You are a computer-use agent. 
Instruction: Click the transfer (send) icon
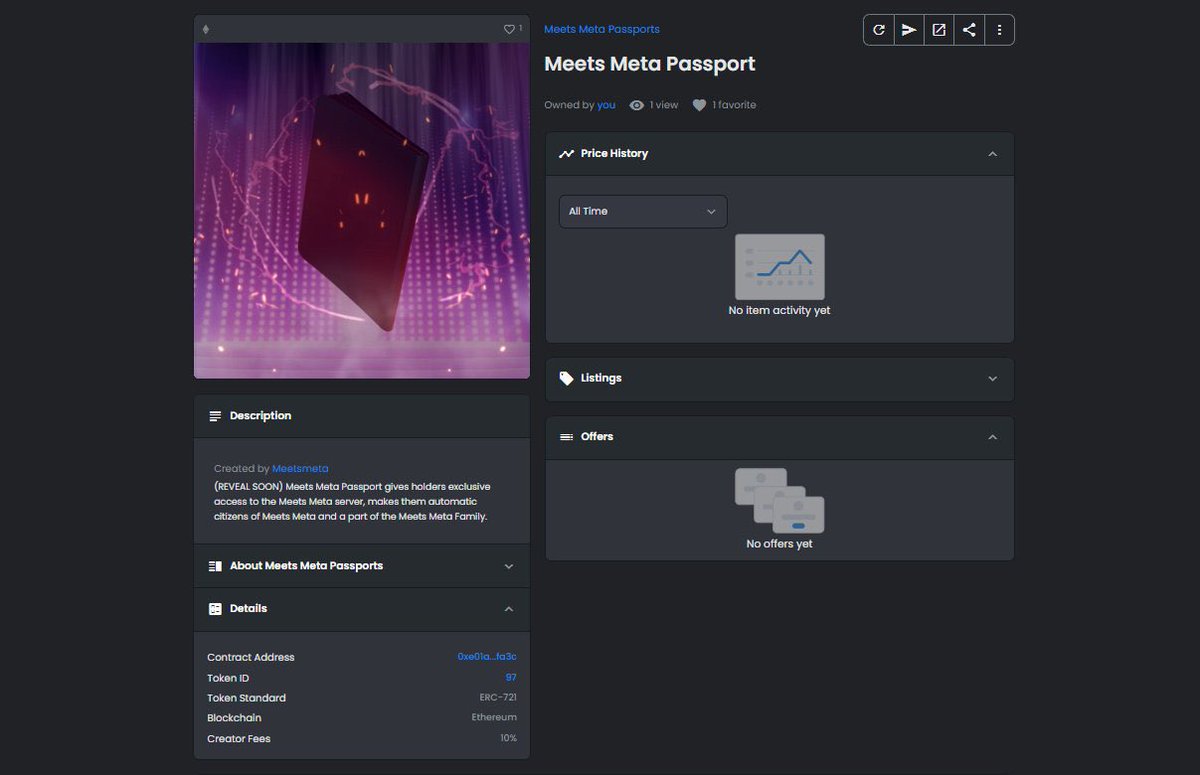click(909, 30)
